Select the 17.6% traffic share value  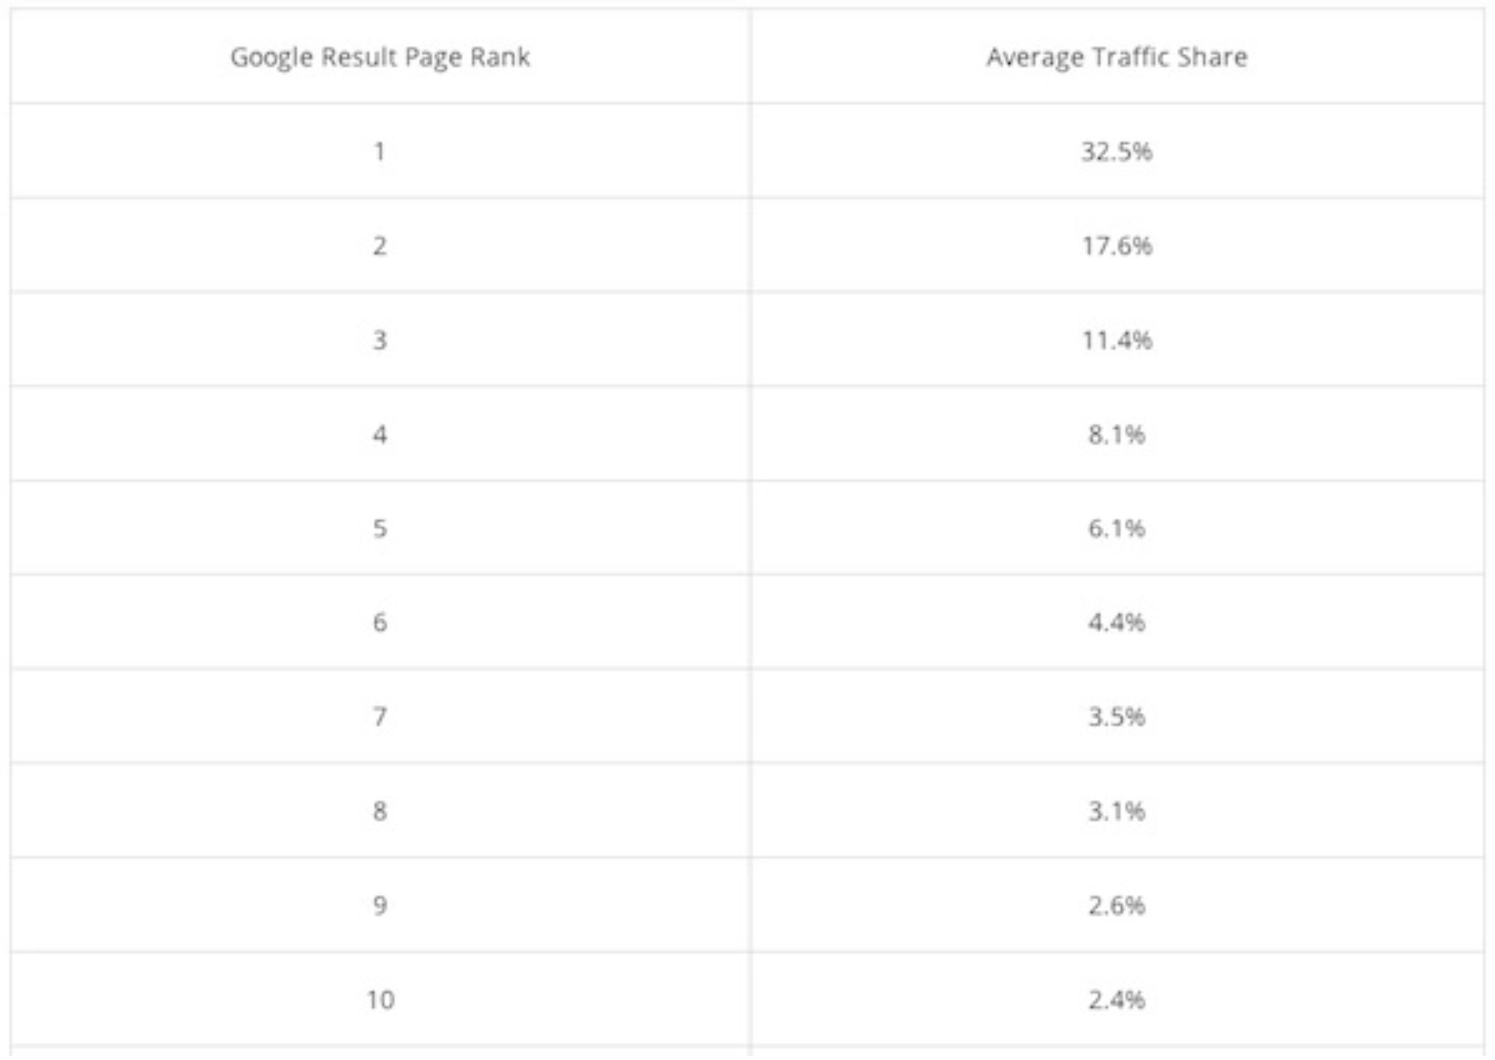click(x=1117, y=245)
